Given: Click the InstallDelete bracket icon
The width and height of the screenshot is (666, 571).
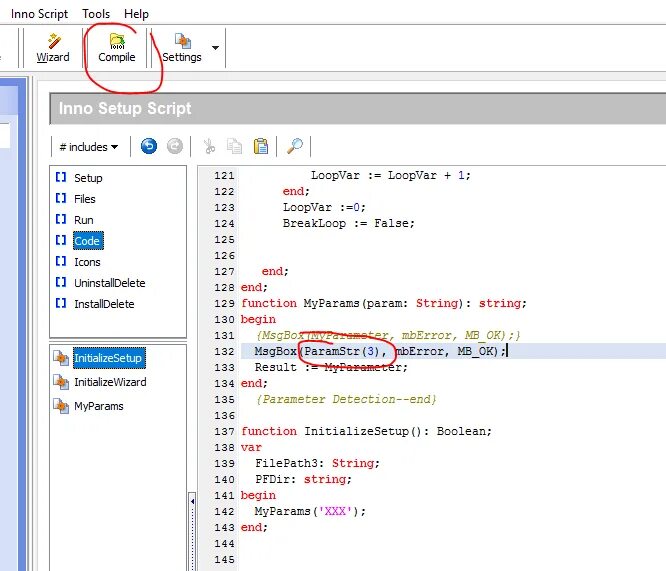Looking at the screenshot, I should 61,303.
